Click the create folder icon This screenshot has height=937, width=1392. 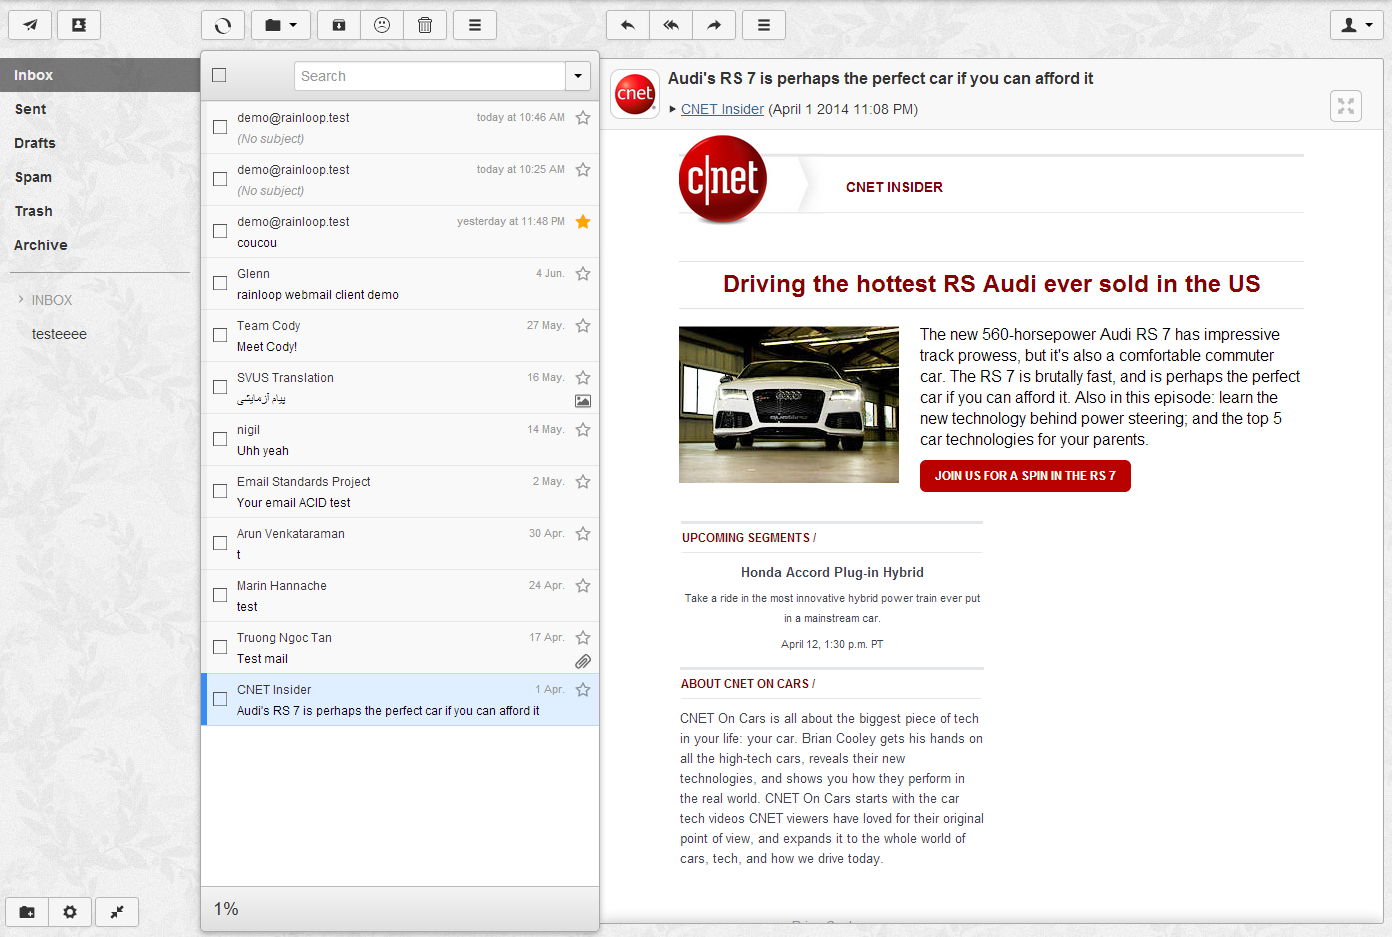[27, 912]
